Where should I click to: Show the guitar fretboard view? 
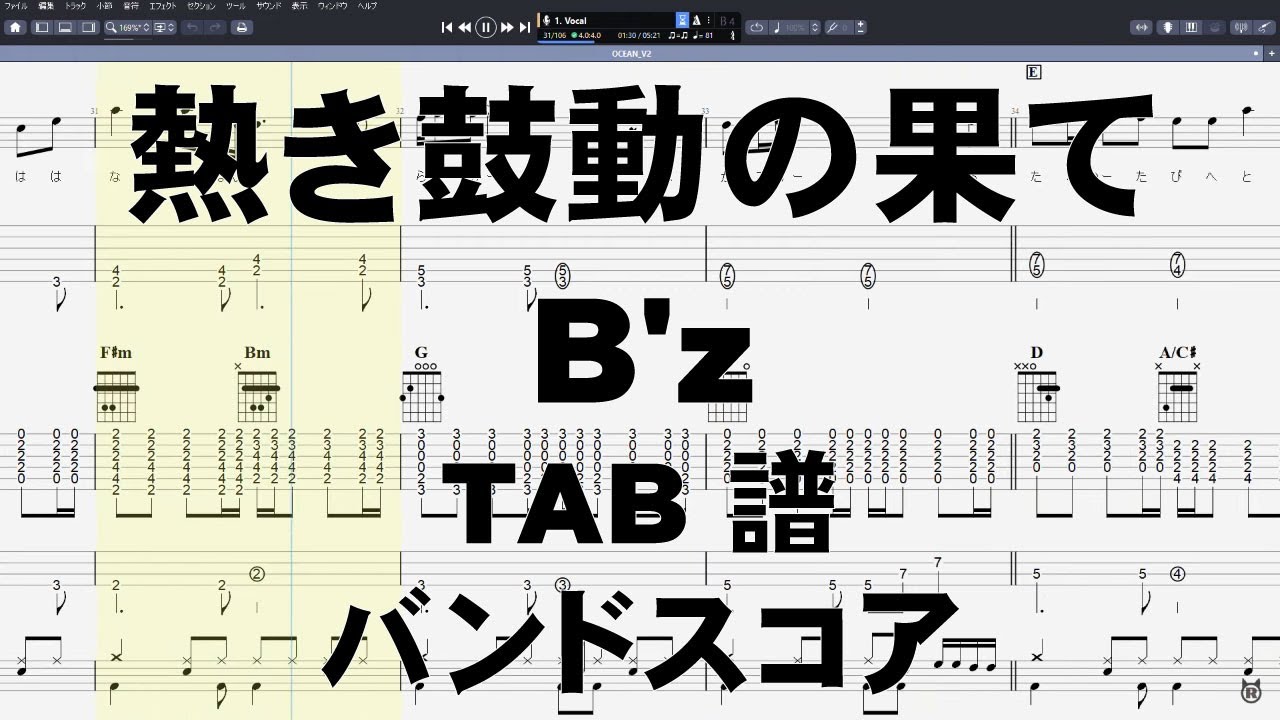(1168, 27)
